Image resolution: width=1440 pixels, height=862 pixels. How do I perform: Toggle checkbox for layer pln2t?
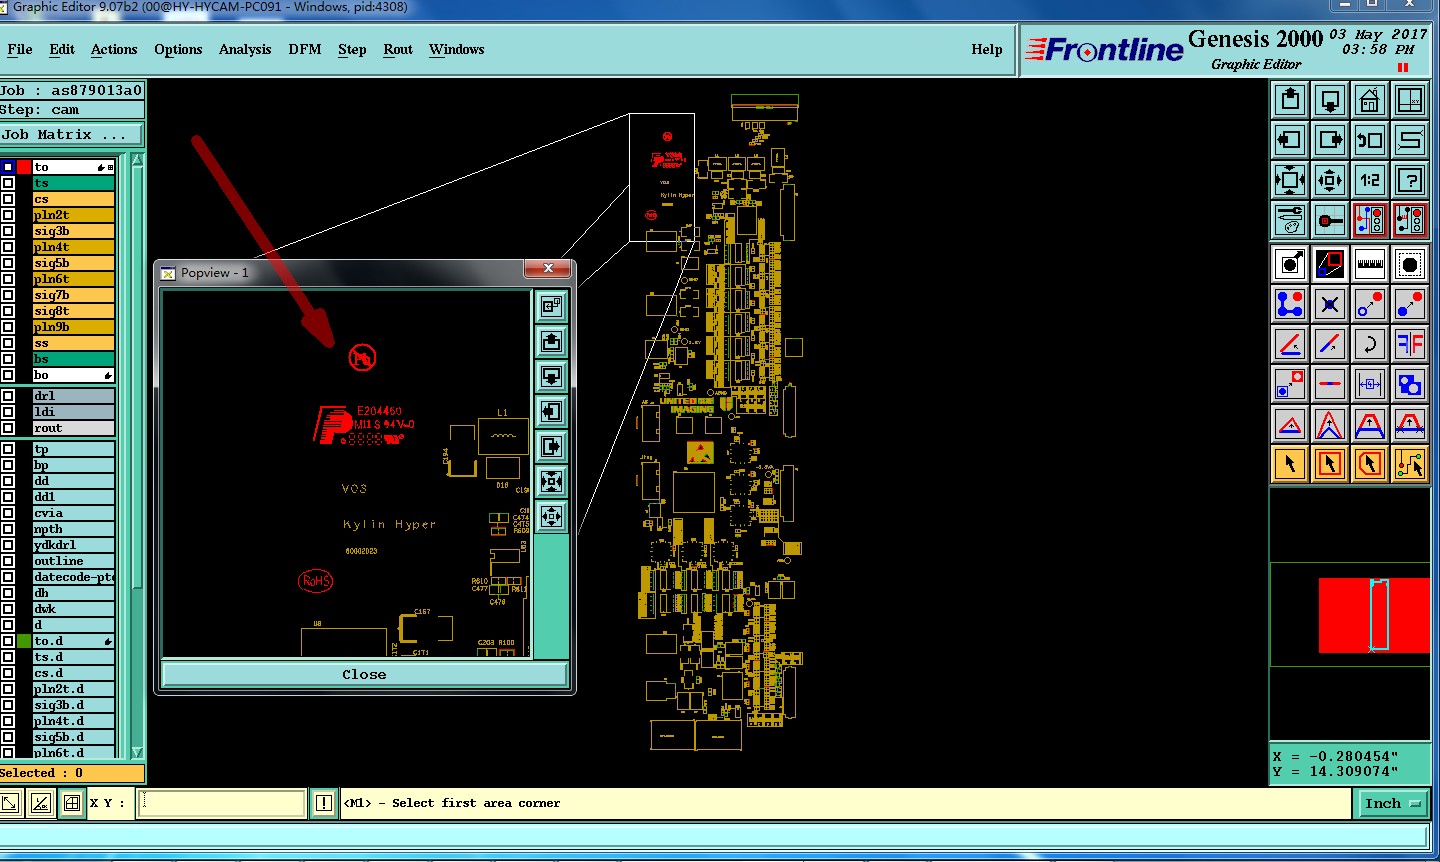(x=8, y=216)
